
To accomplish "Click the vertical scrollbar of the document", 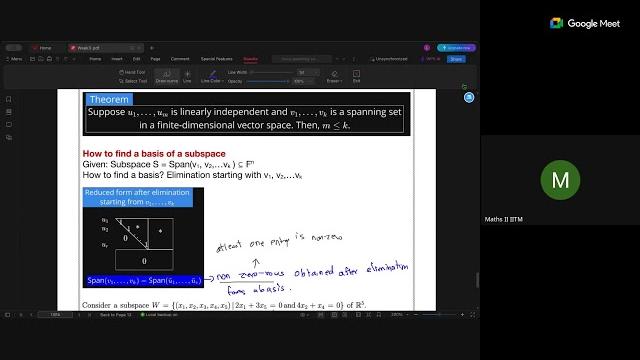I will pyautogui.click(x=477, y=280).
